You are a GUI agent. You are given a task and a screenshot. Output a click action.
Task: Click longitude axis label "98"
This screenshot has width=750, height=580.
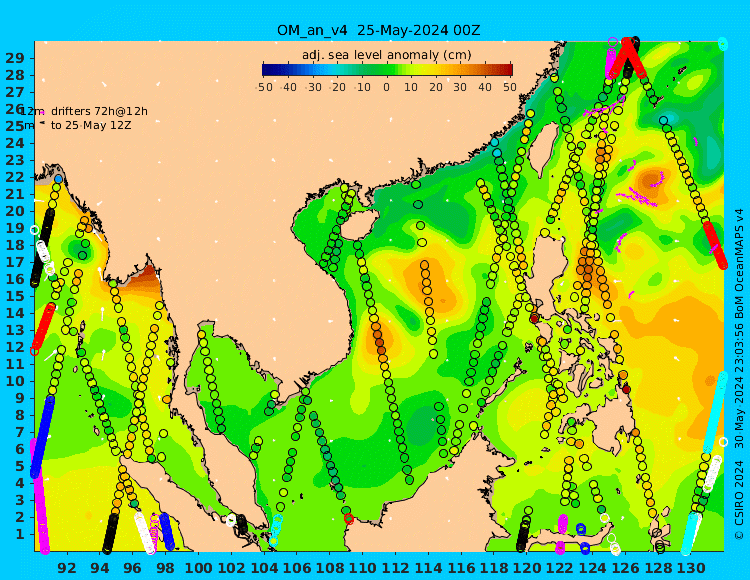click(x=165, y=568)
